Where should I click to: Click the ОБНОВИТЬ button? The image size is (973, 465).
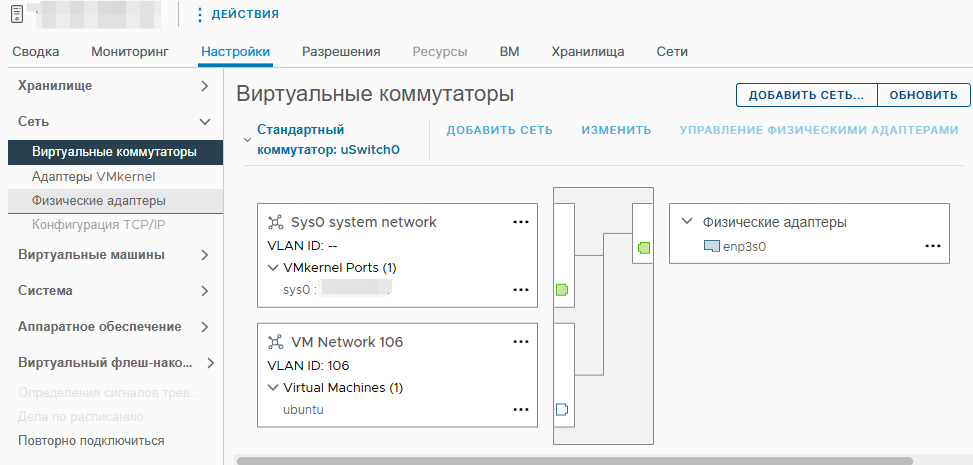pyautogui.click(x=923, y=96)
